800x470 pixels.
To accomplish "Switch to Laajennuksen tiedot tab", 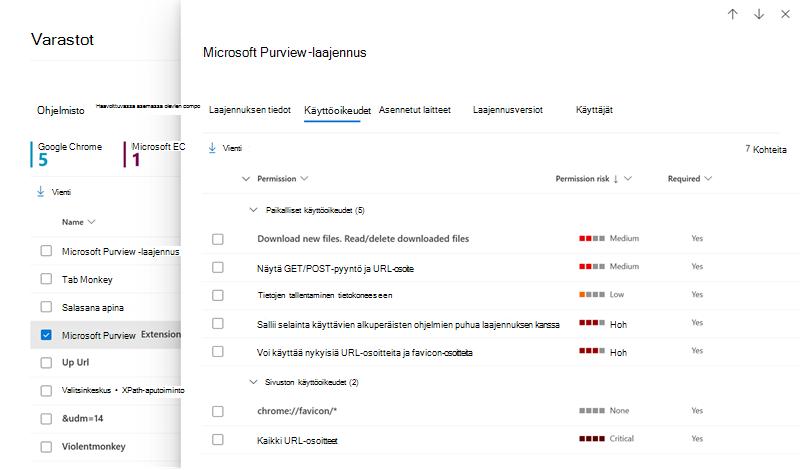I will [x=249, y=110].
